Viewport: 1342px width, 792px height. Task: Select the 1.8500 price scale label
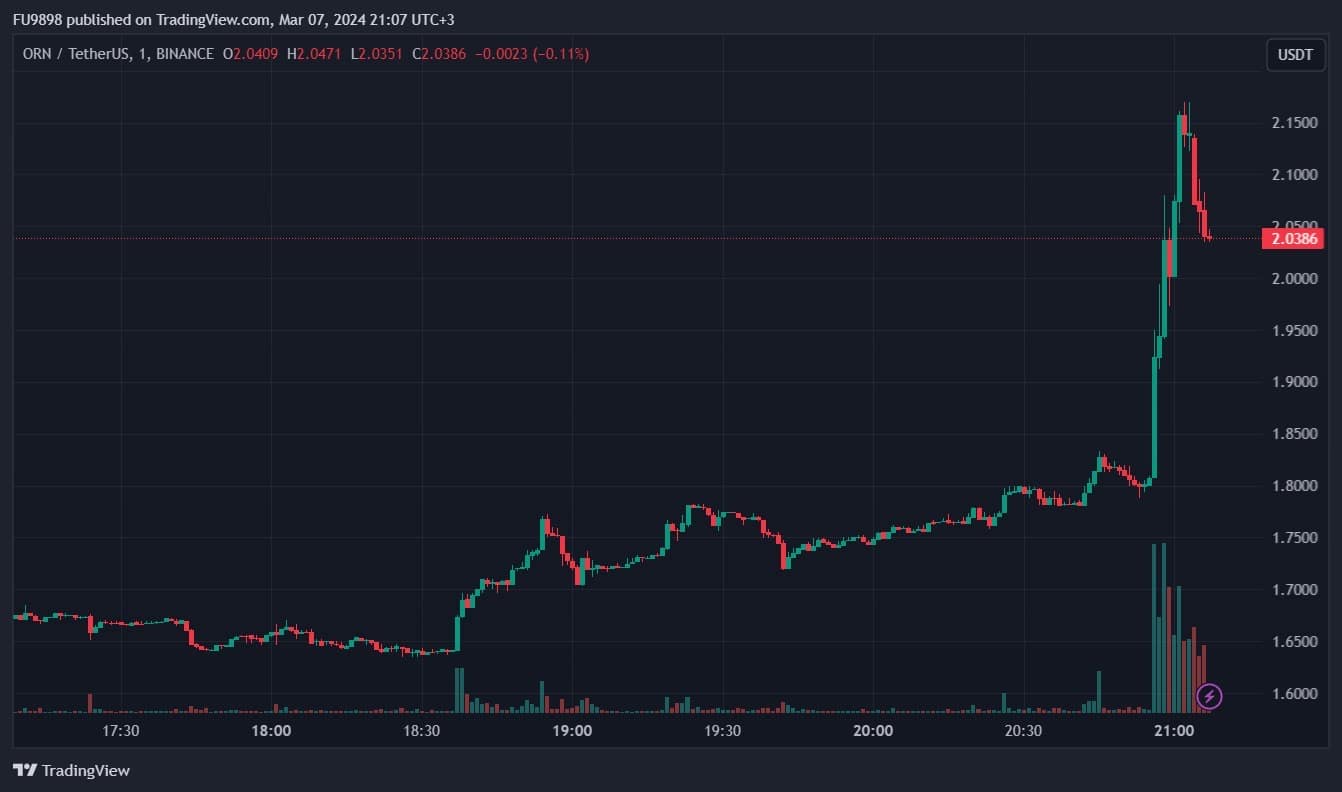point(1295,434)
